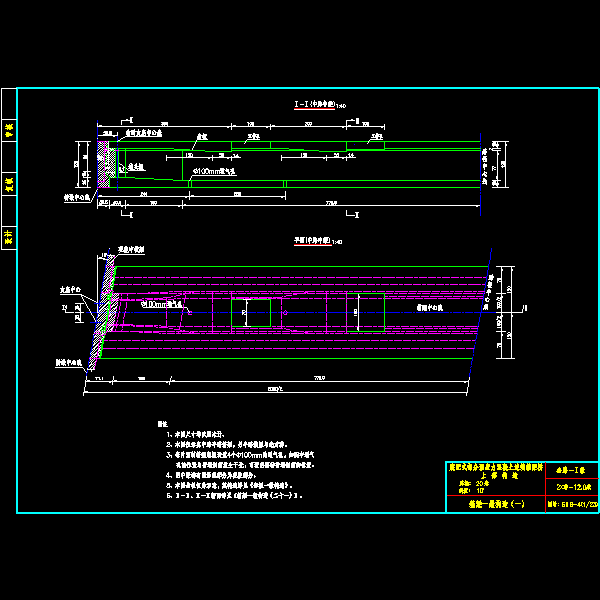
Task: Click note line 5 in the notes list
Action: point(230,485)
